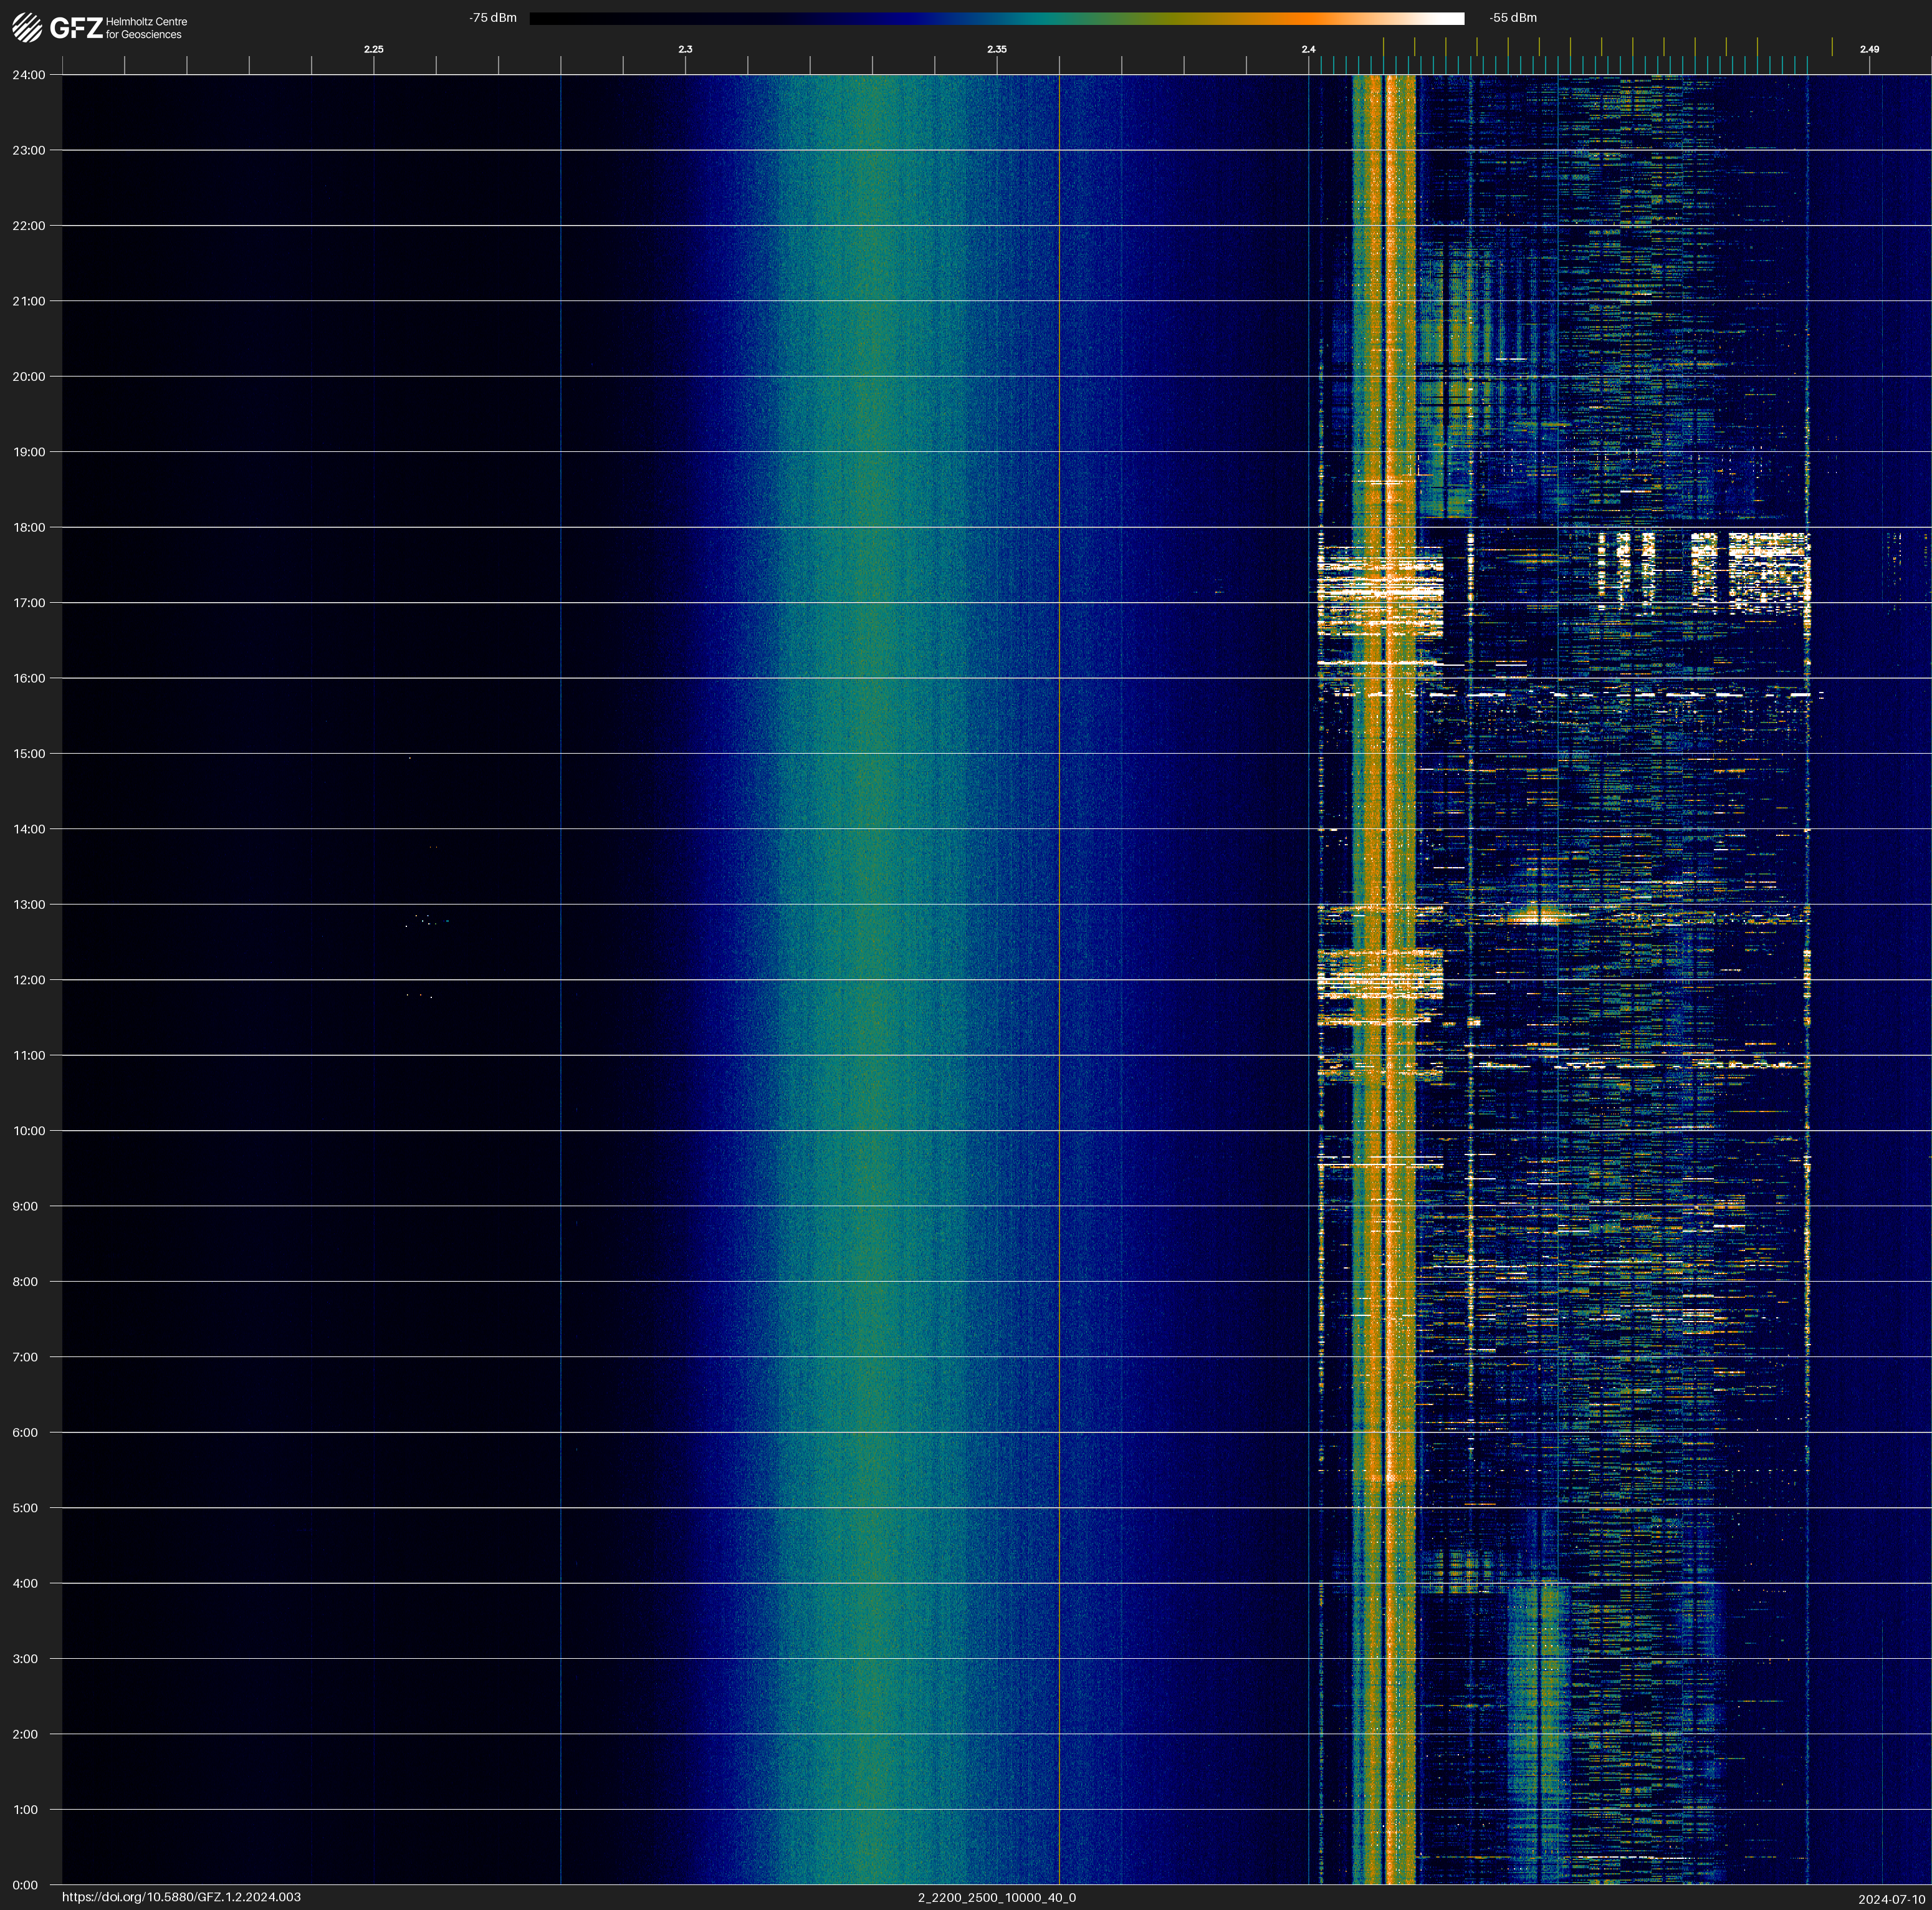The width and height of the screenshot is (1932, 1910).
Task: Click the 2024-07-10 date label
Action: pos(1891,1899)
